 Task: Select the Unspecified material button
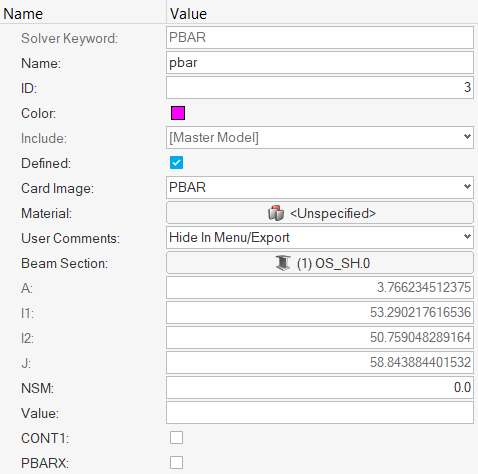pyautogui.click(x=320, y=213)
